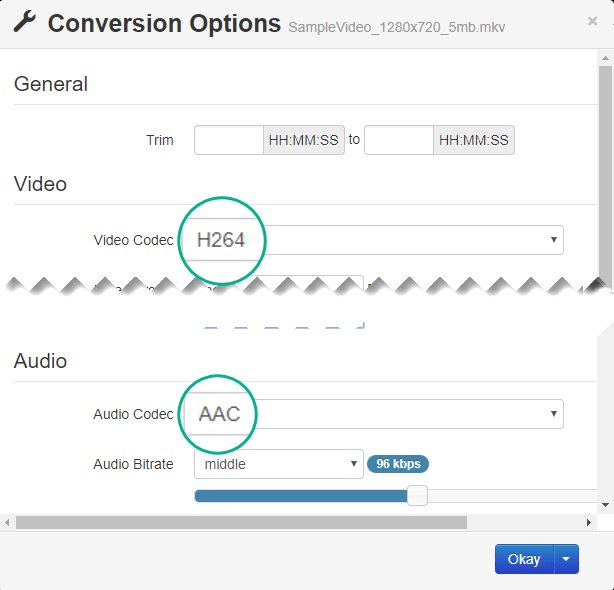Viewport: 614px width, 590px height.
Task: Click the Trim end time field
Action: [398, 140]
